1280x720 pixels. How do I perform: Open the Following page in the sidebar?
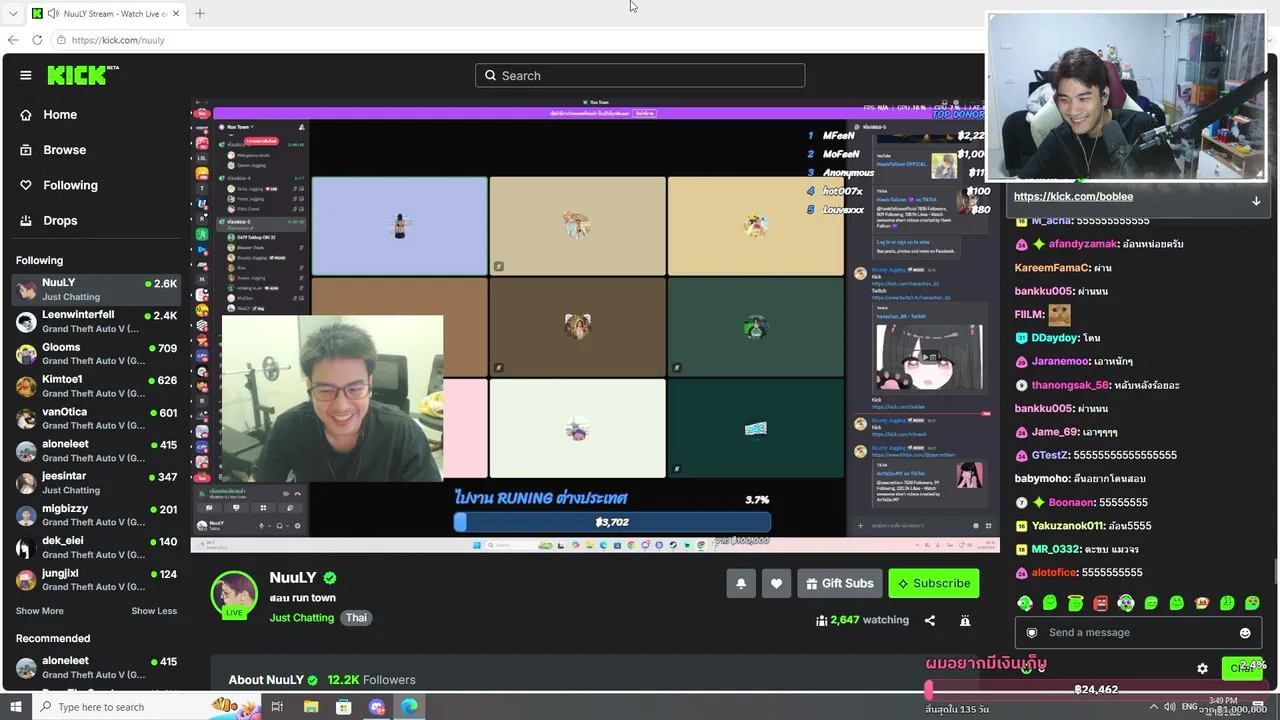pyautogui.click(x=70, y=185)
